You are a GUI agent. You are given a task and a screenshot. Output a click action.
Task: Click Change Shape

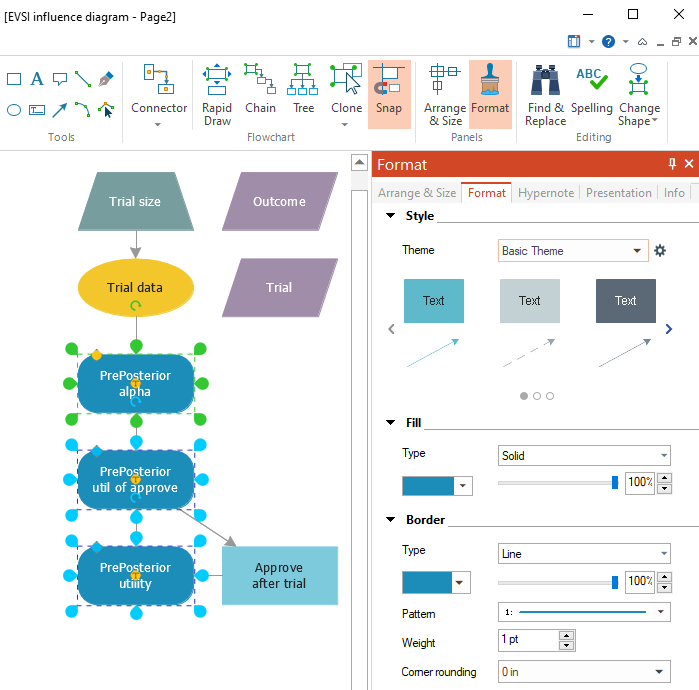pyautogui.click(x=639, y=94)
